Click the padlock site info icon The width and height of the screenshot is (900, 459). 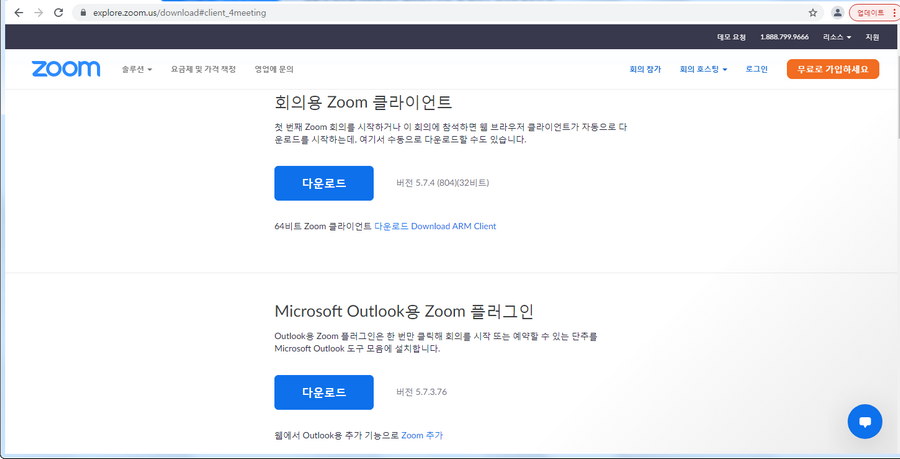pos(83,13)
